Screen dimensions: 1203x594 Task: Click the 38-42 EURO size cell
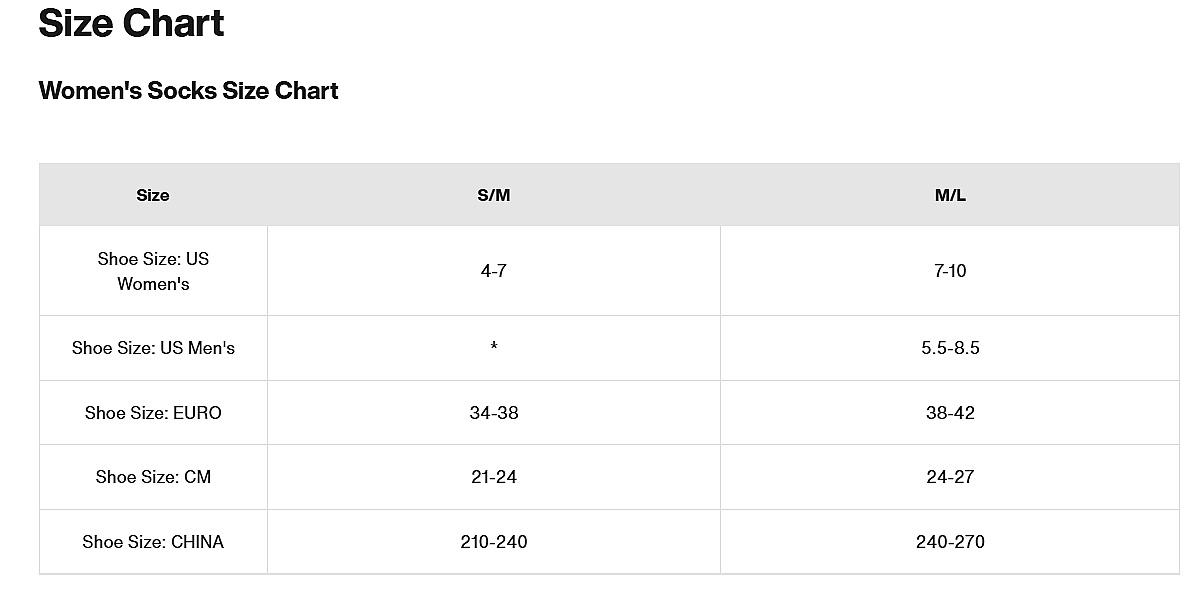pyautogui.click(x=950, y=413)
